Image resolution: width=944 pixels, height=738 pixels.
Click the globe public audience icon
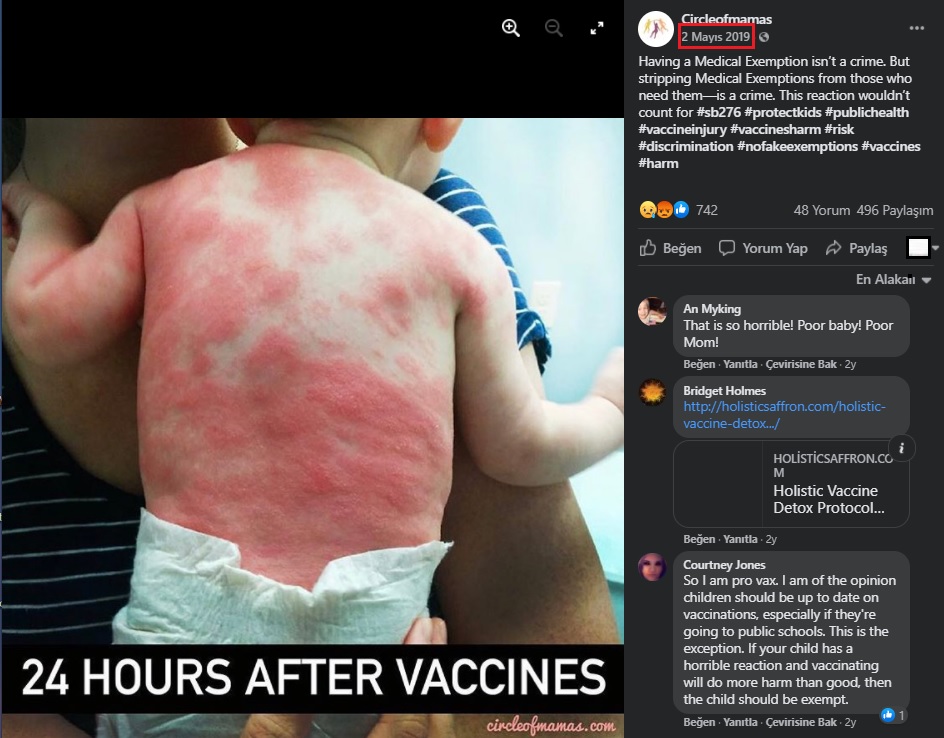click(x=764, y=37)
